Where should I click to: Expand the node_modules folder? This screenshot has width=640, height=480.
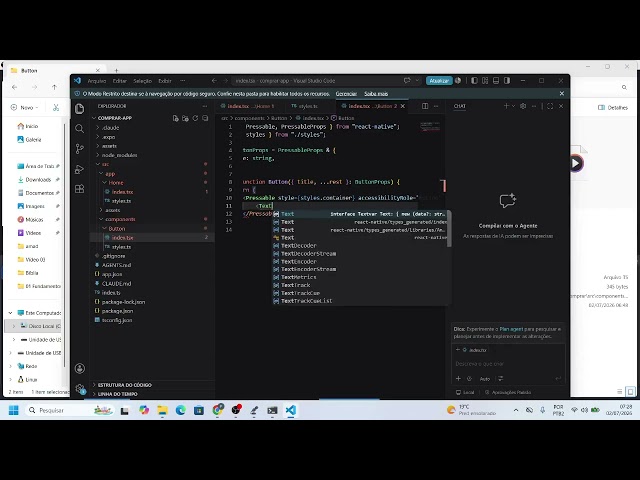tap(119, 155)
